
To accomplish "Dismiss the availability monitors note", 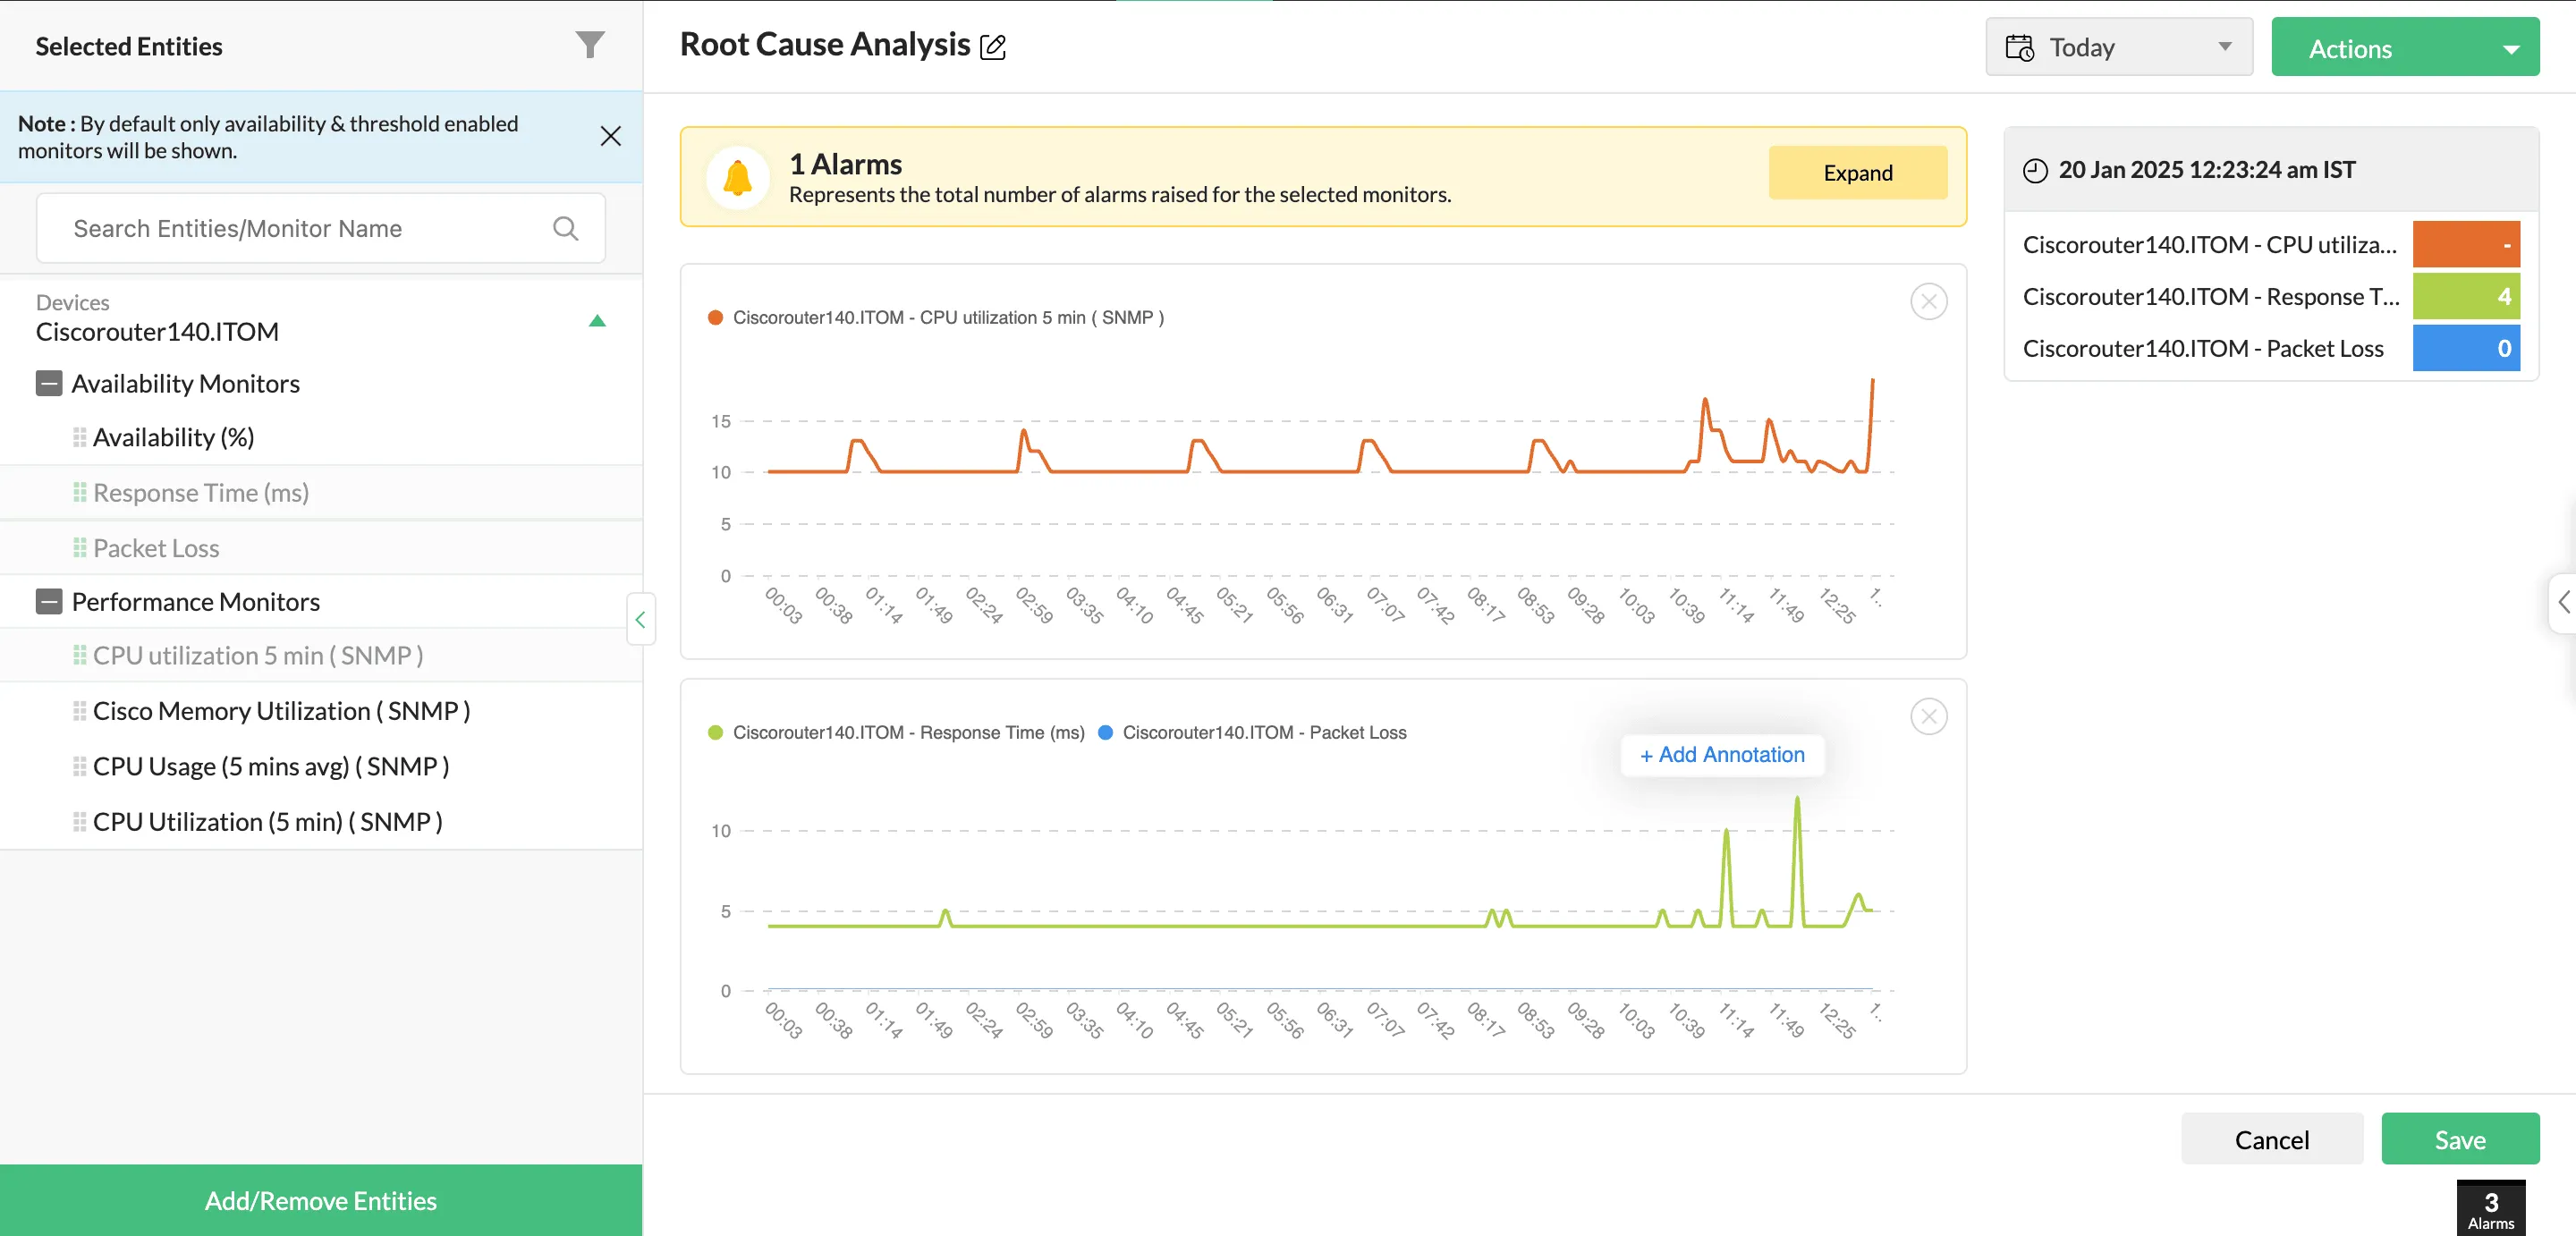I will point(611,136).
